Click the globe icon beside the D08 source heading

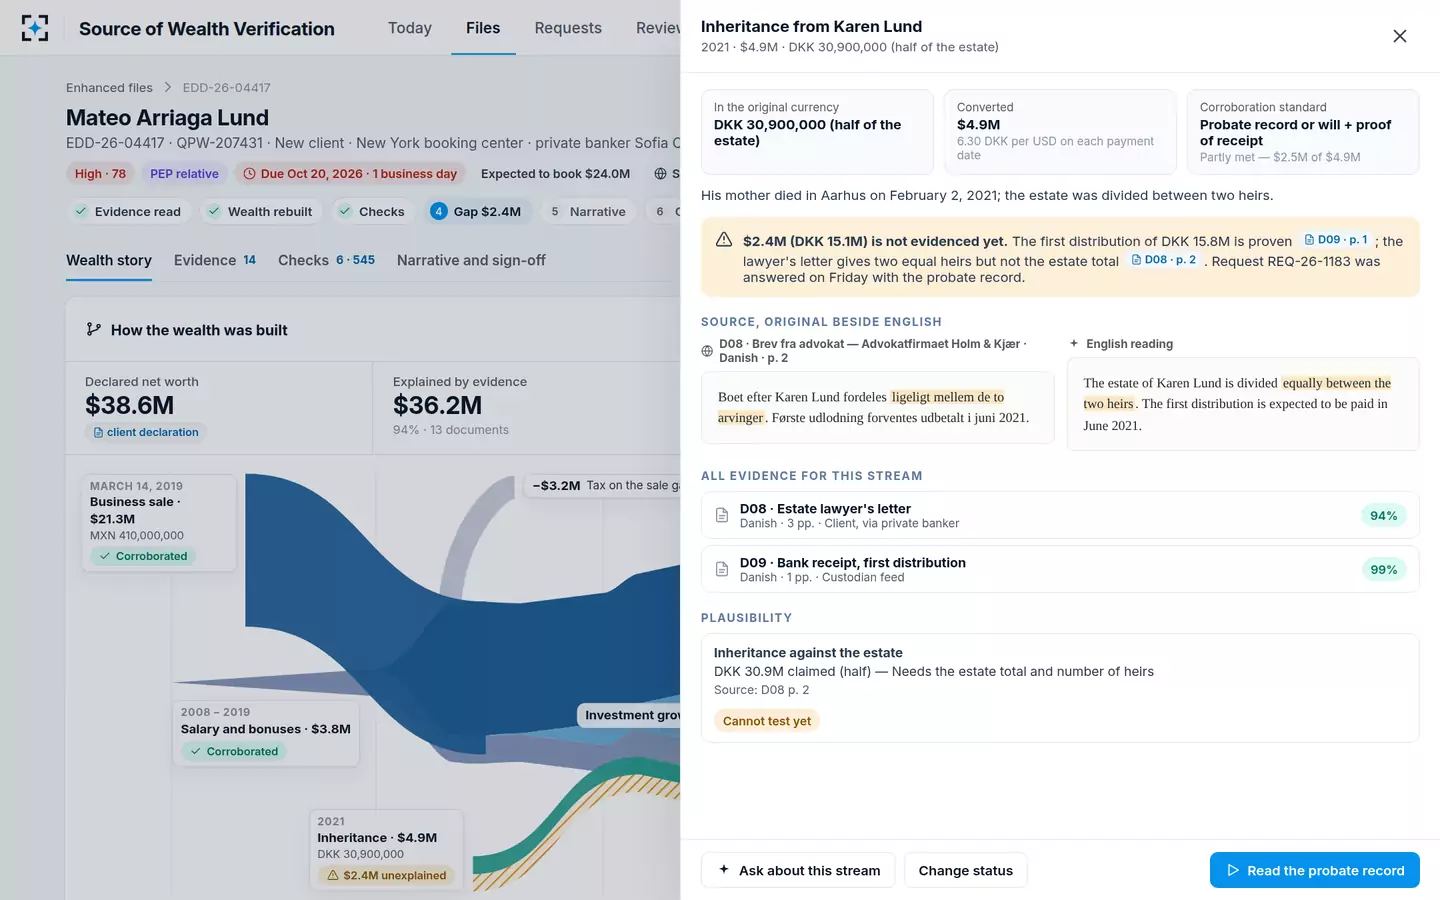click(x=707, y=351)
